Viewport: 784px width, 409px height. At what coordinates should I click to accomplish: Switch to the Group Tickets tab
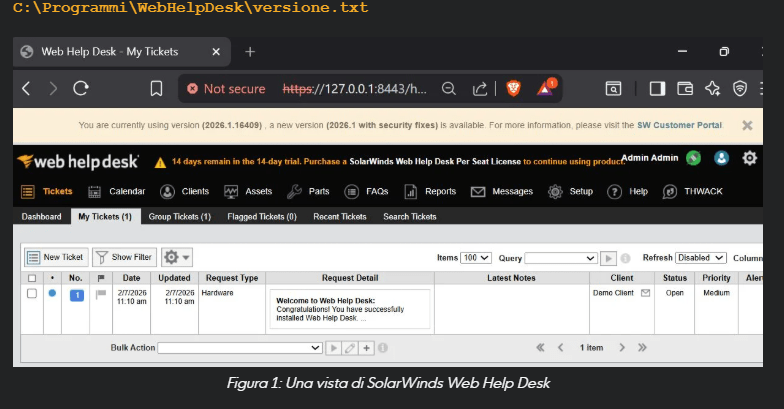[180, 216]
